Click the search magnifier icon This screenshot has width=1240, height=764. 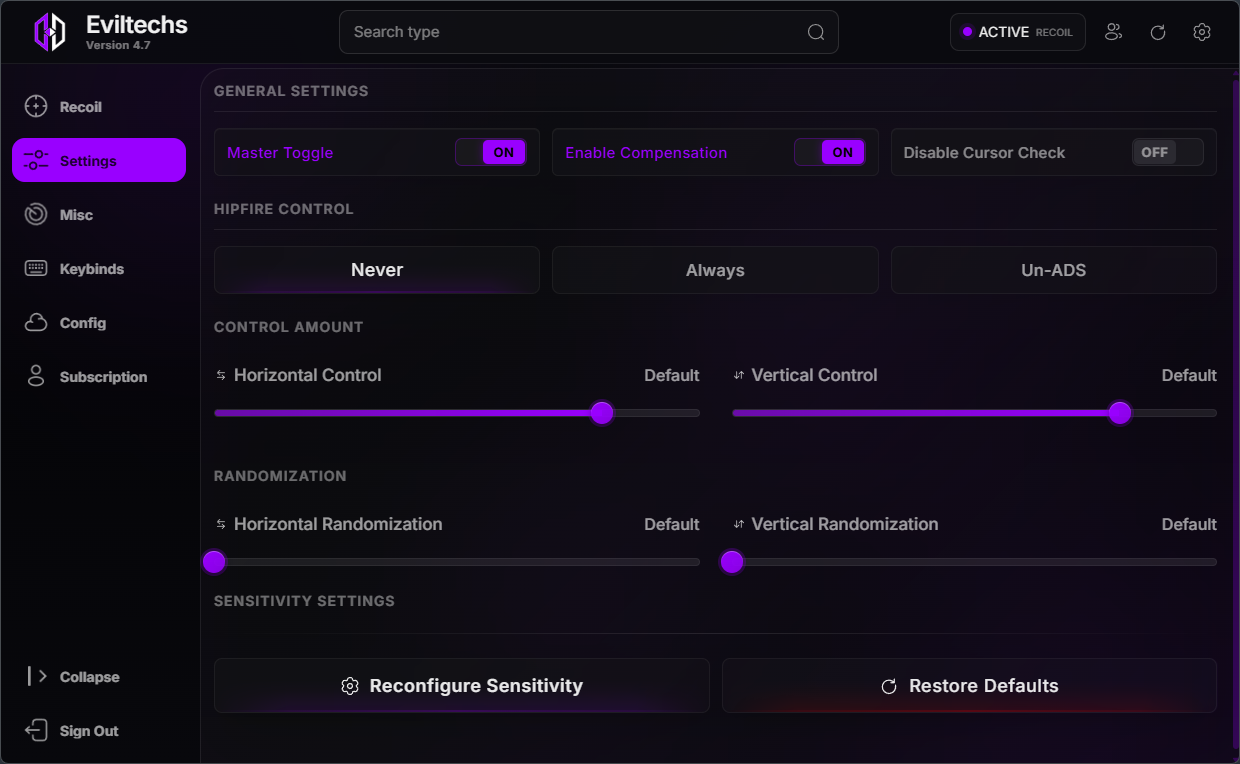[816, 32]
